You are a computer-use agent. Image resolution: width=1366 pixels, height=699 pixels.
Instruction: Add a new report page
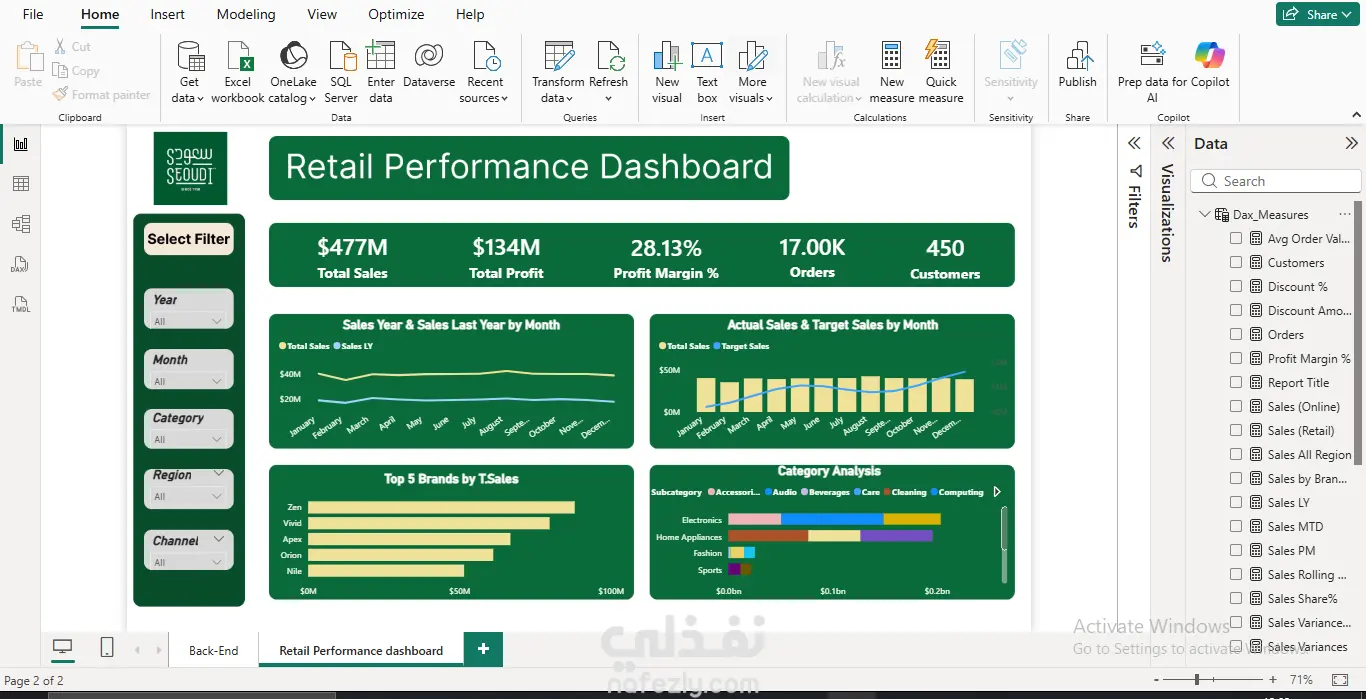click(x=483, y=649)
